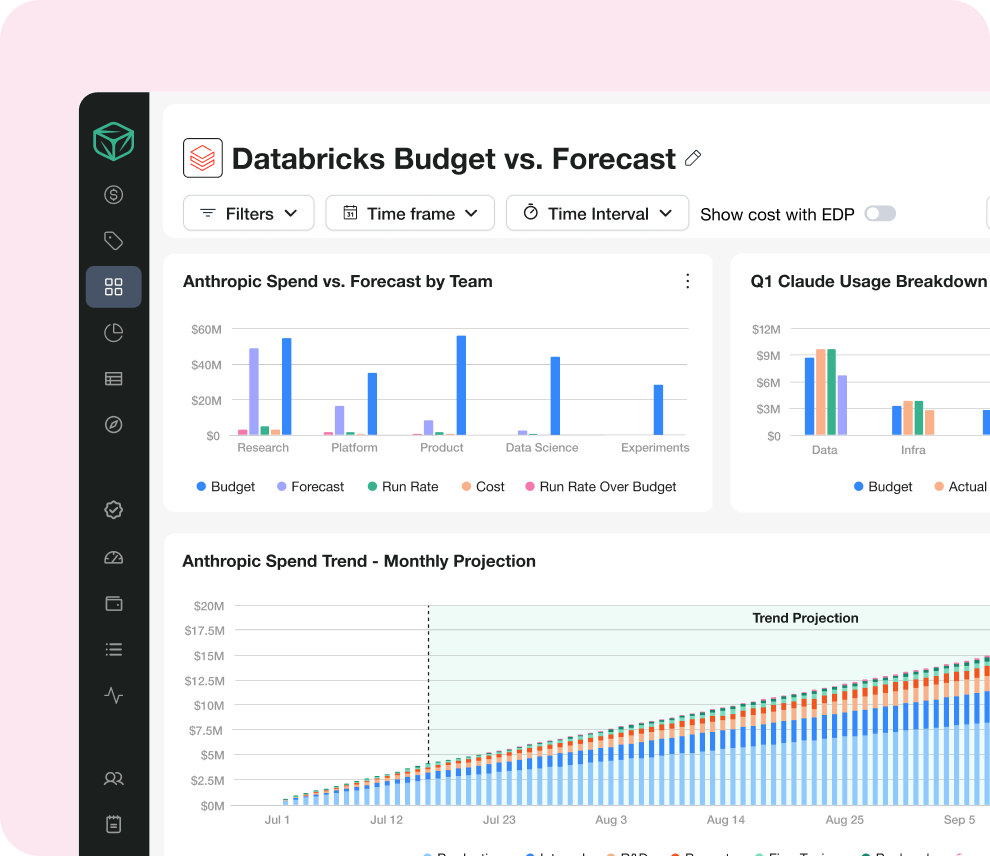
Task: Open the verified badge checkmark icon
Action: click(x=114, y=509)
